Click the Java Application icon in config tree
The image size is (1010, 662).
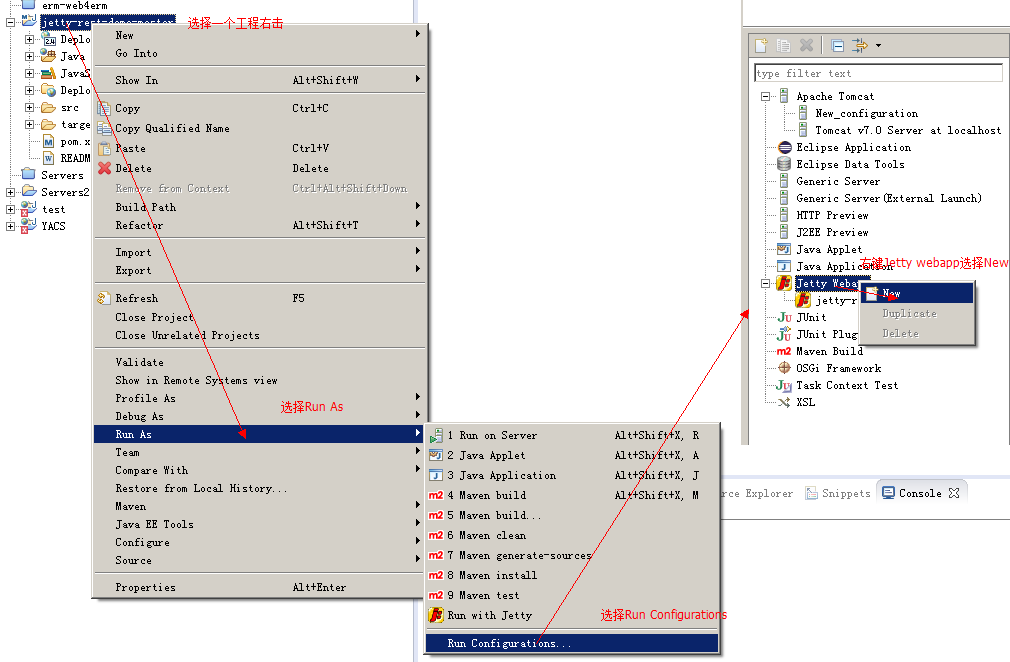784,266
